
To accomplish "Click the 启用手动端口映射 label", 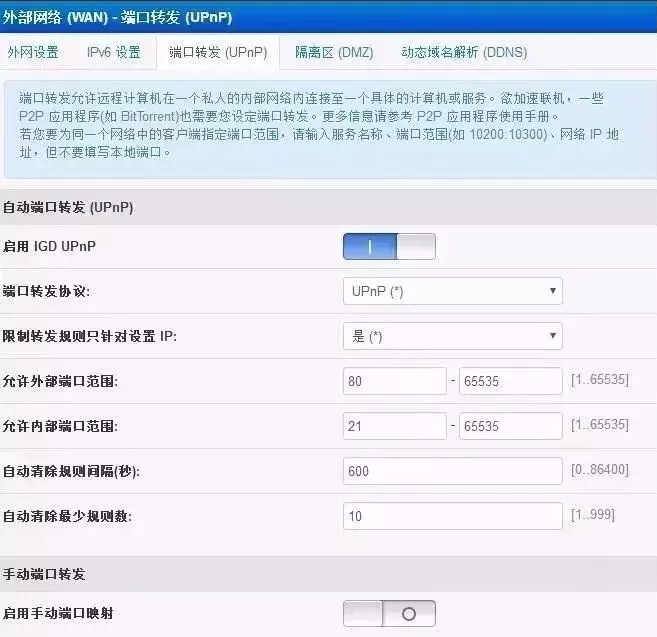I will pos(58,614).
